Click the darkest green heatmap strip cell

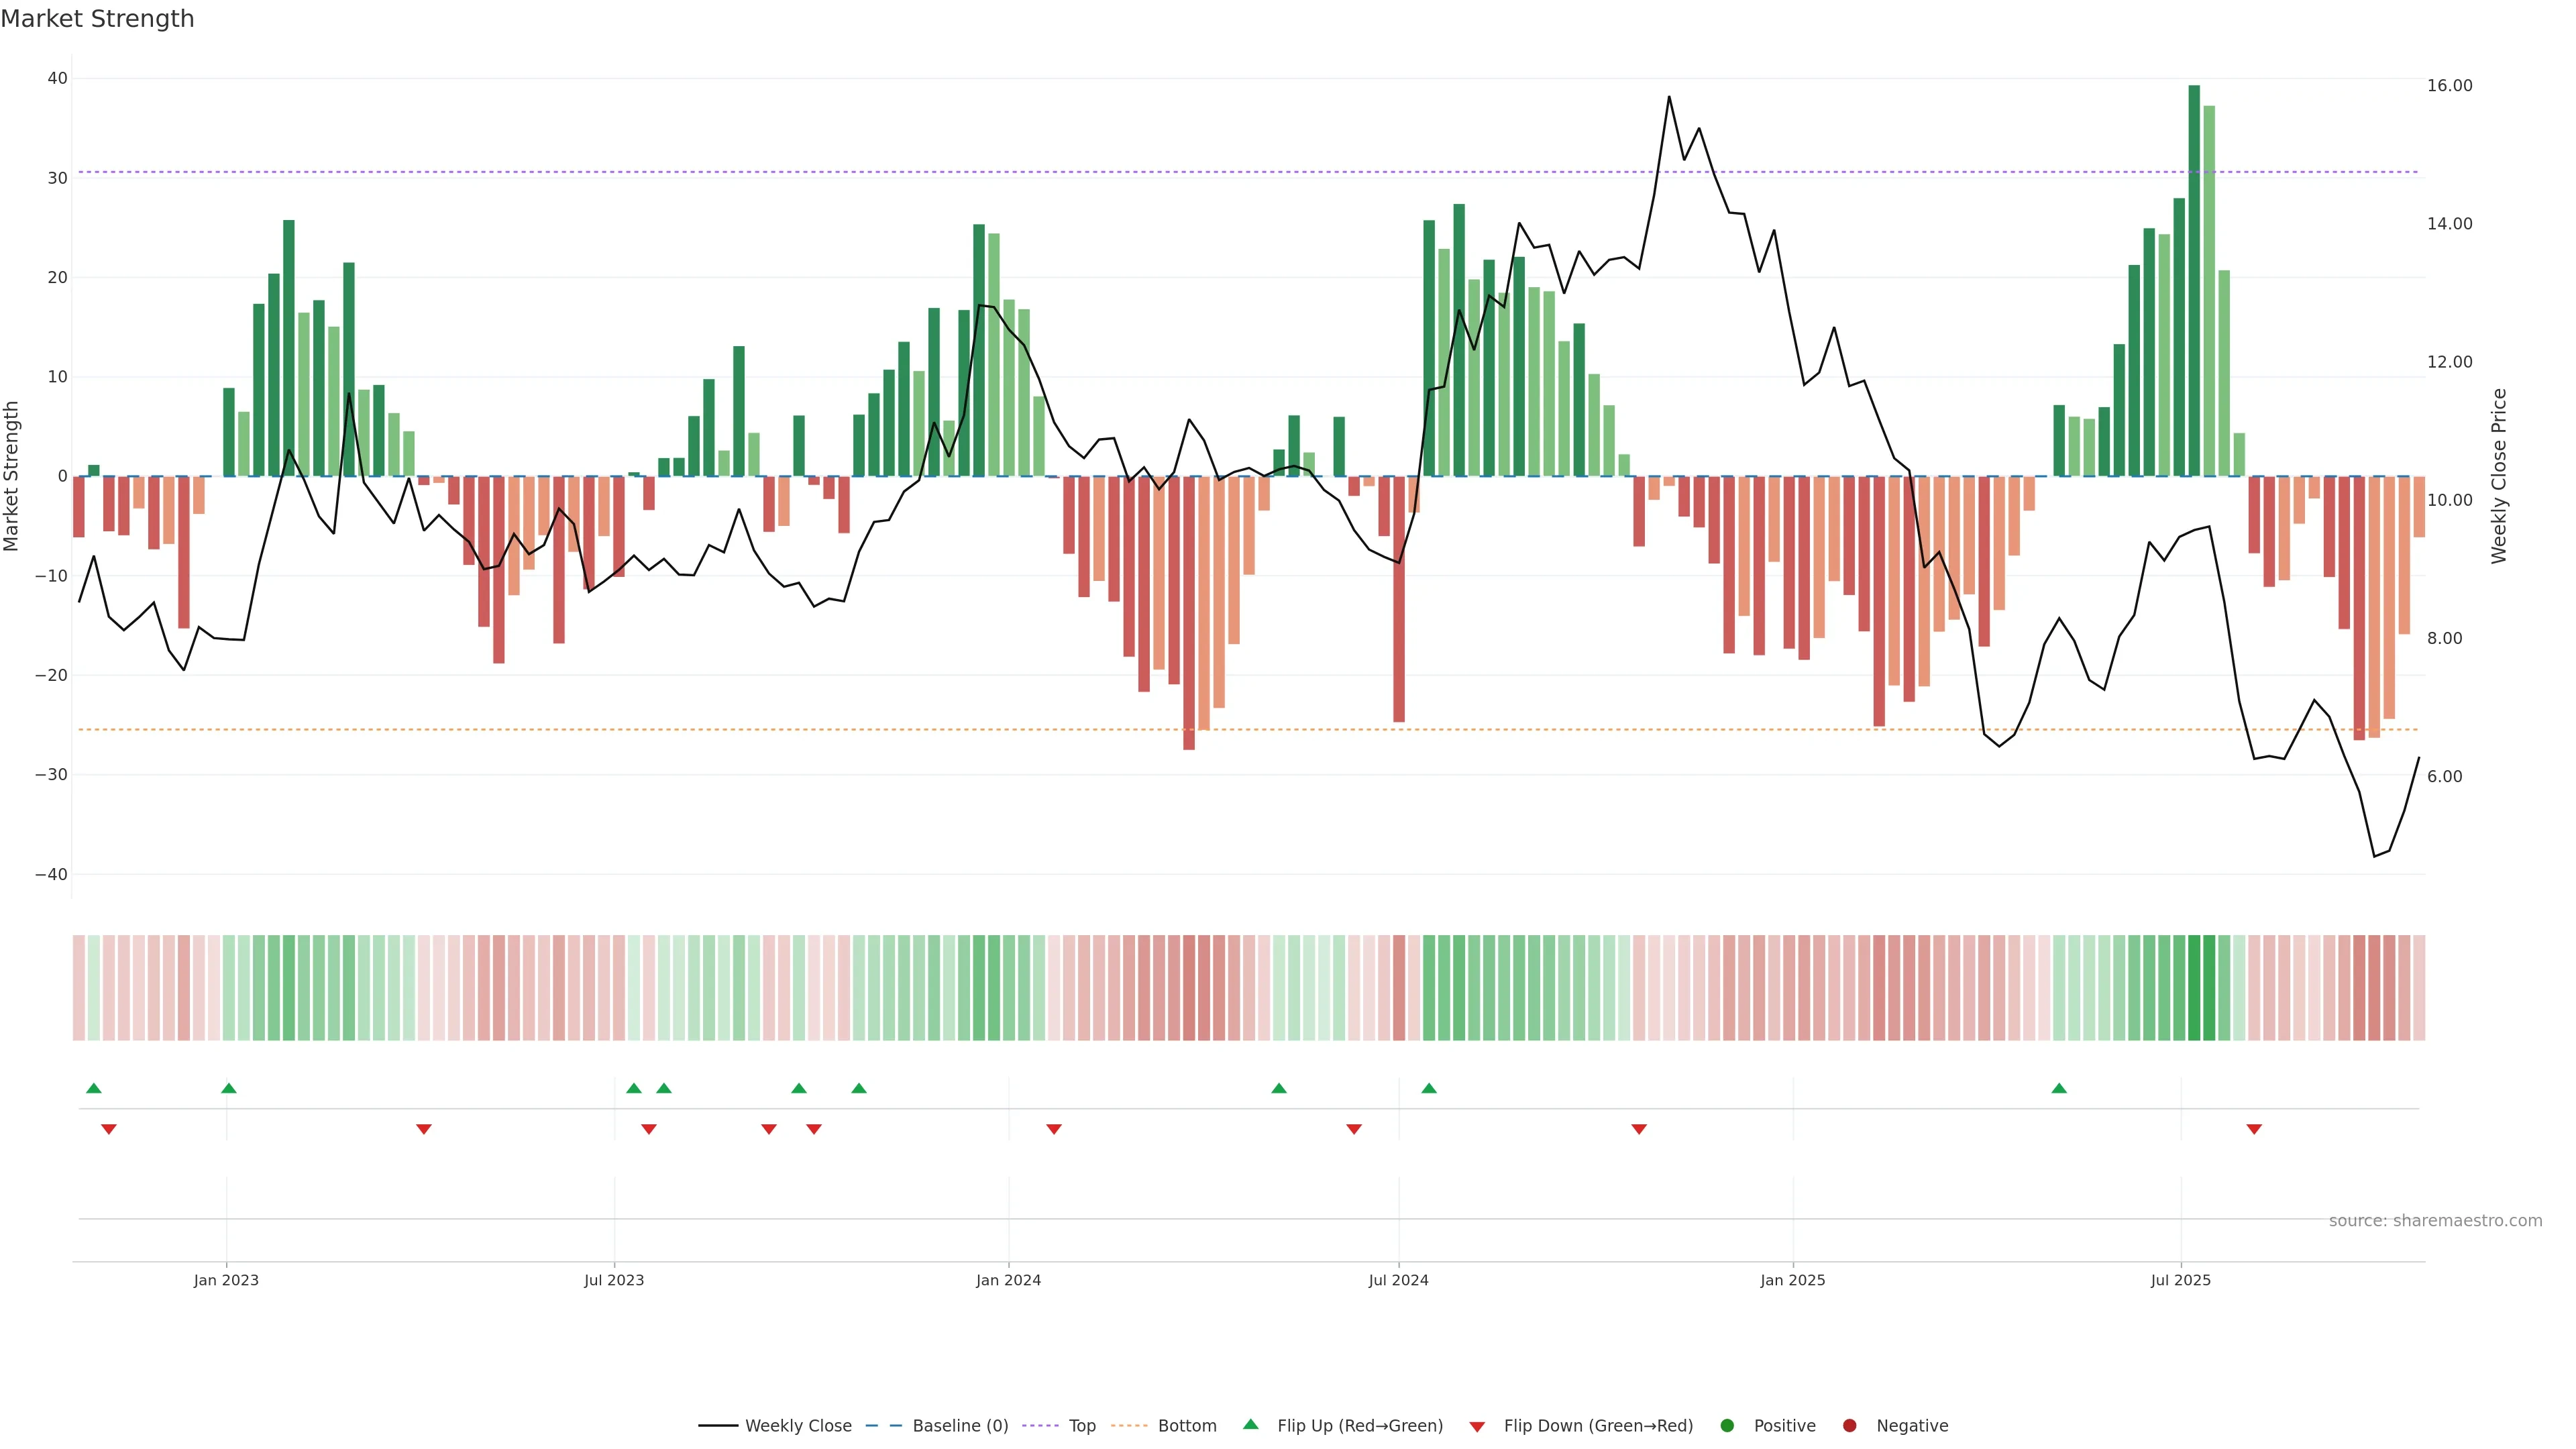(2194, 988)
